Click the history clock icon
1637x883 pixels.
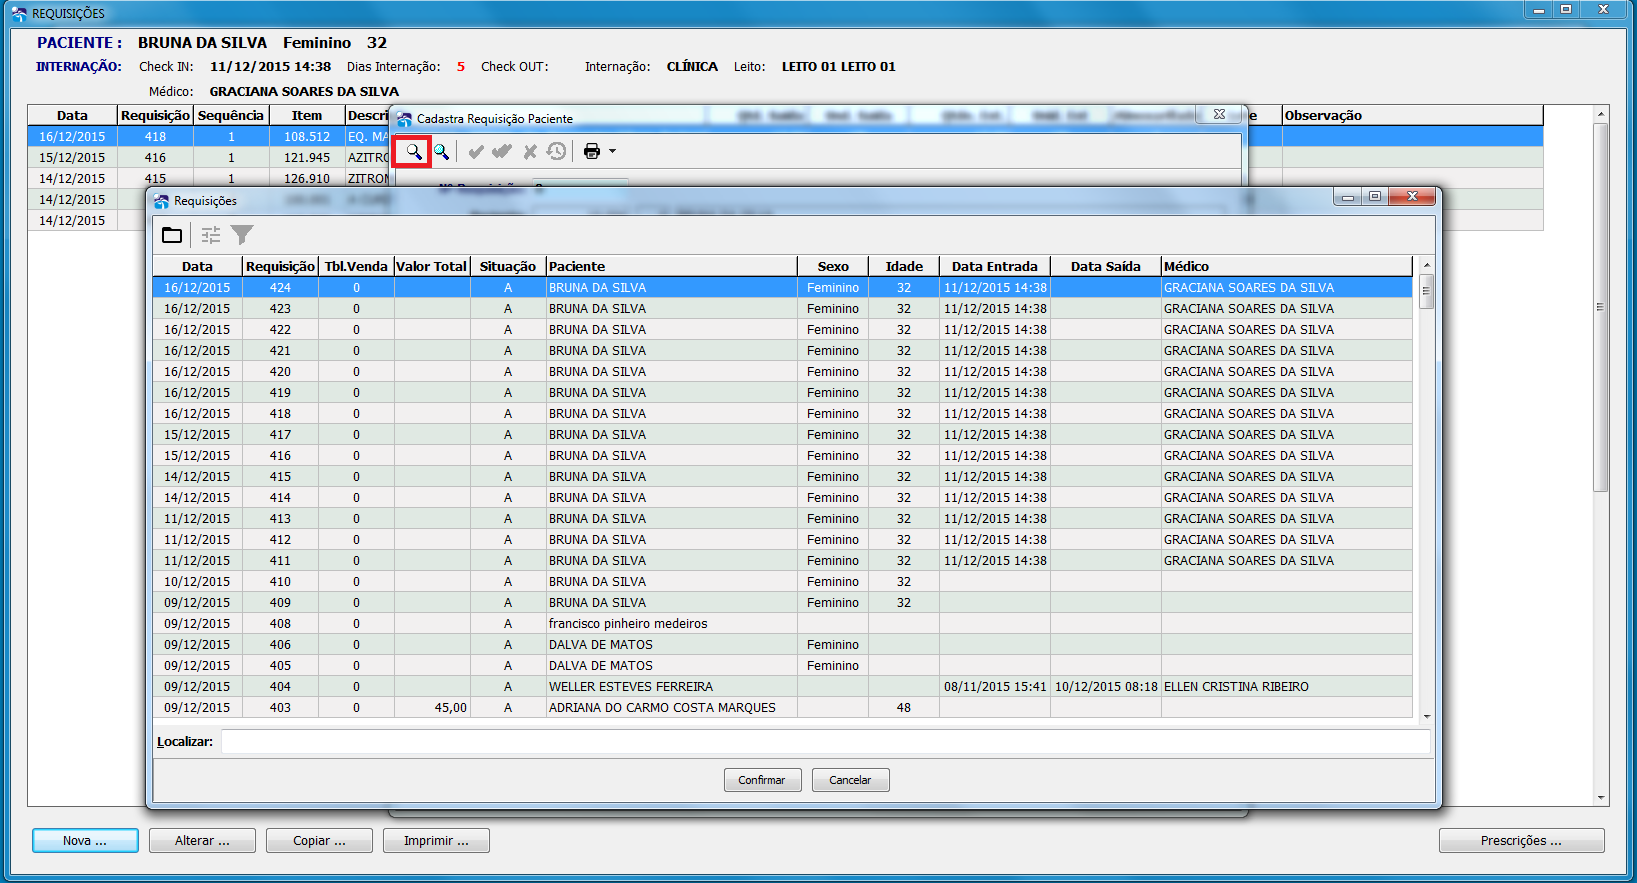(x=557, y=152)
